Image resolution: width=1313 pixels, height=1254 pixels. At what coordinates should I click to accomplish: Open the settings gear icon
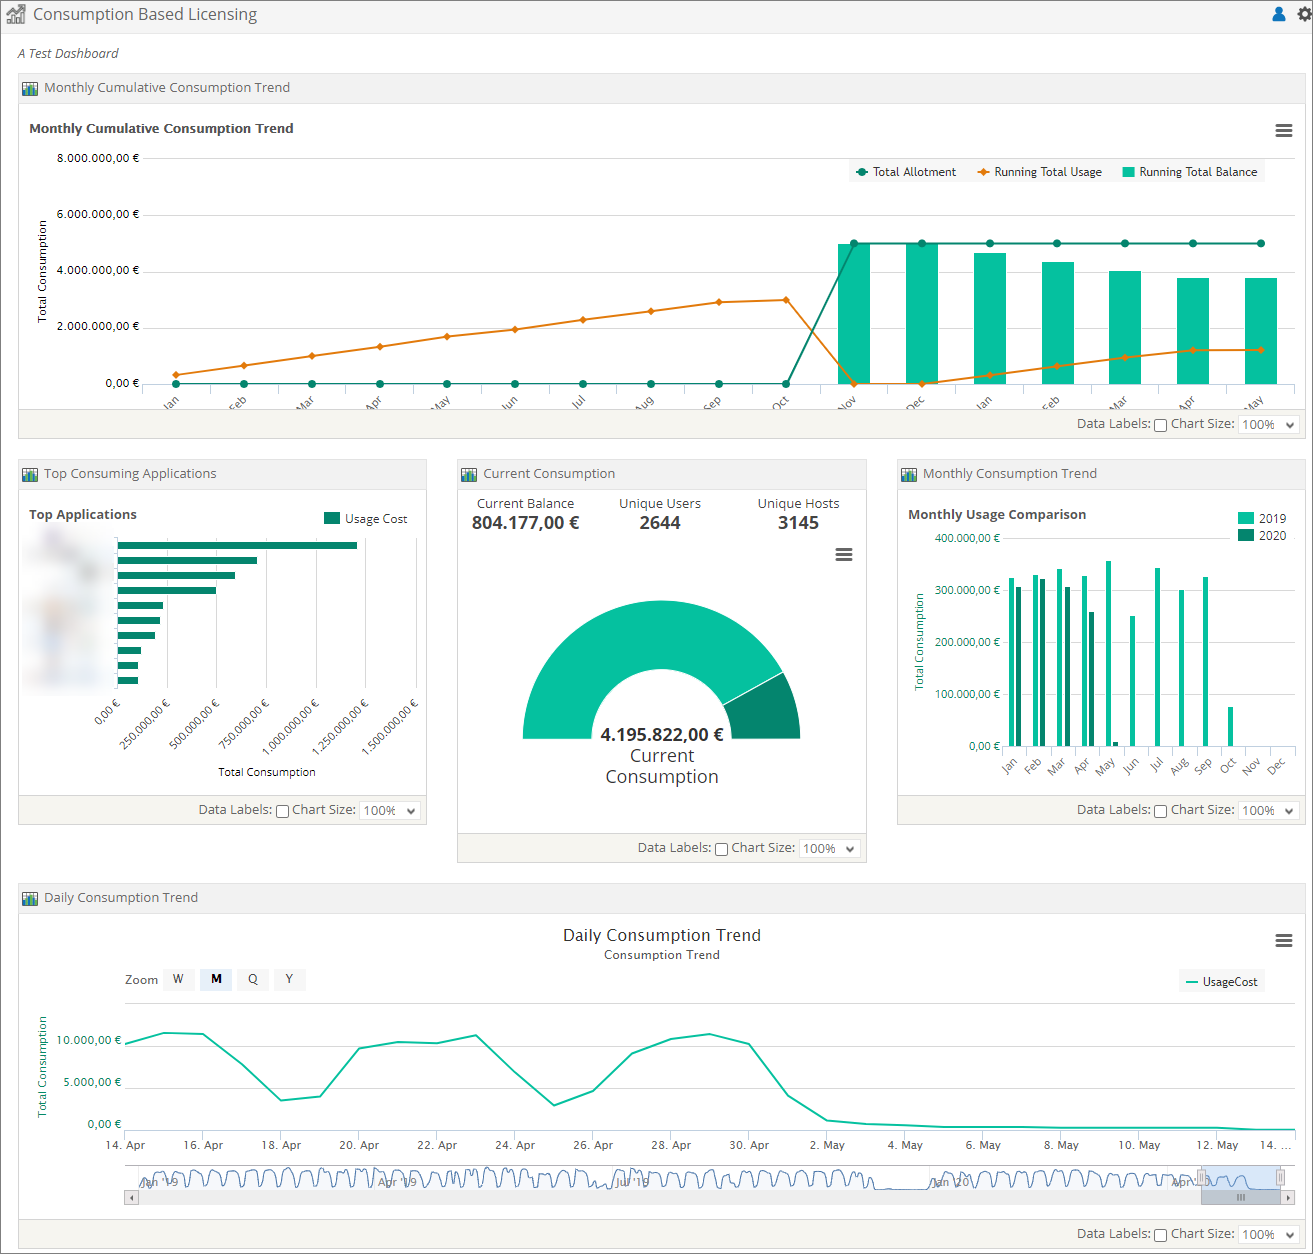1304,14
